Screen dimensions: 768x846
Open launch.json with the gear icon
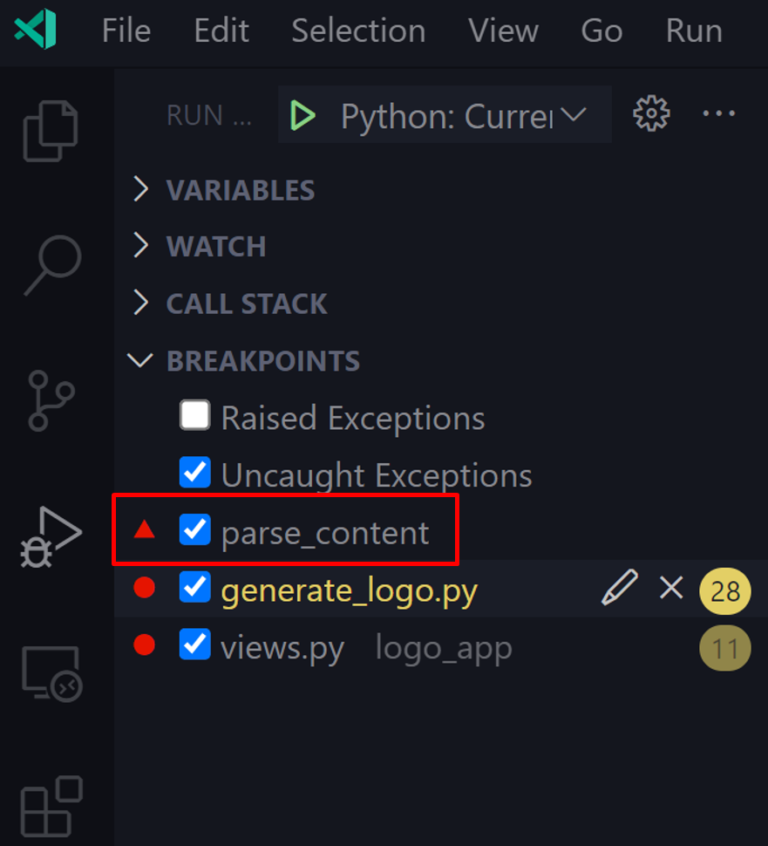coord(651,115)
